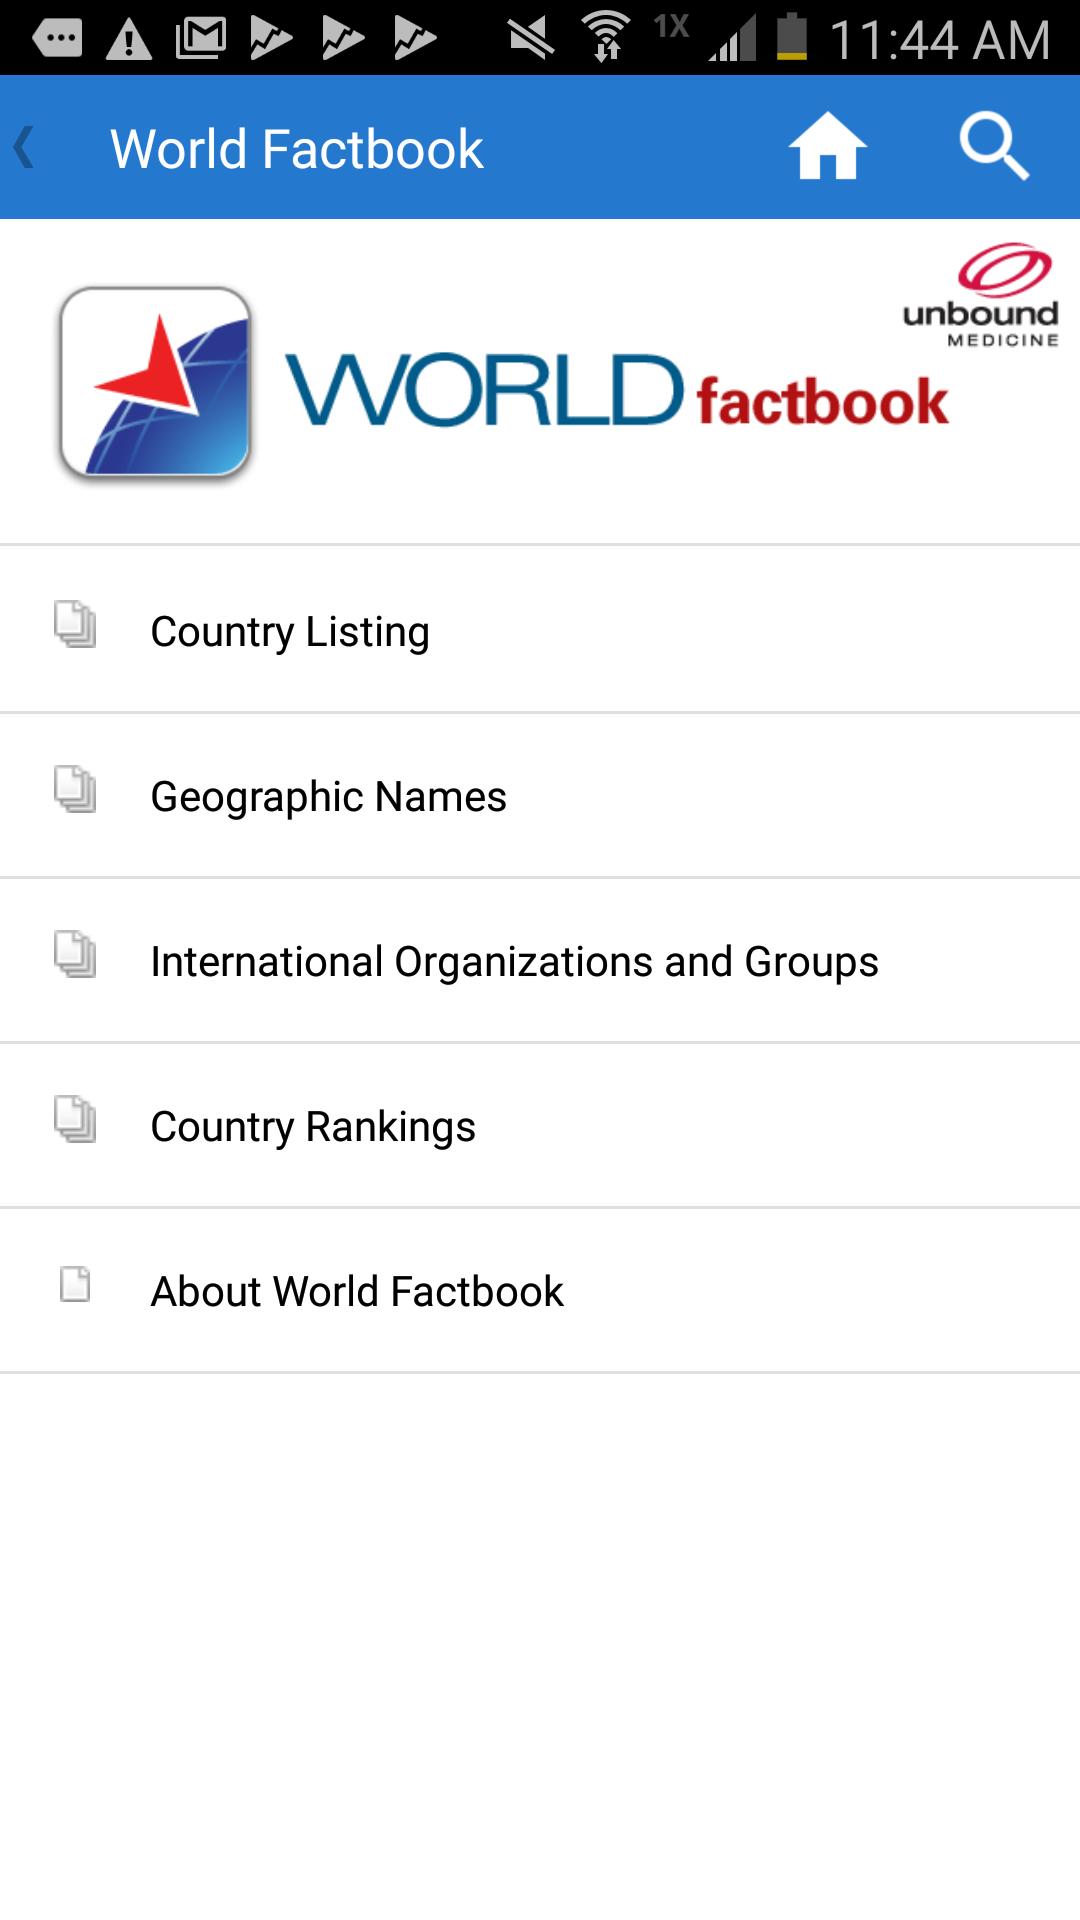1080x1920 pixels.
Task: Open About World Factbook
Action: point(357,1292)
